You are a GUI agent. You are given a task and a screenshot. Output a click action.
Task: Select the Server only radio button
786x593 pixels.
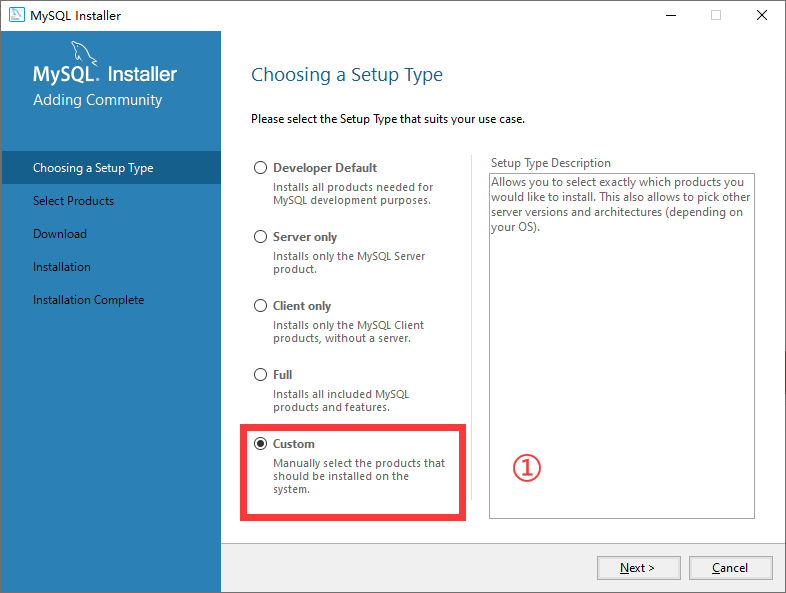(260, 237)
